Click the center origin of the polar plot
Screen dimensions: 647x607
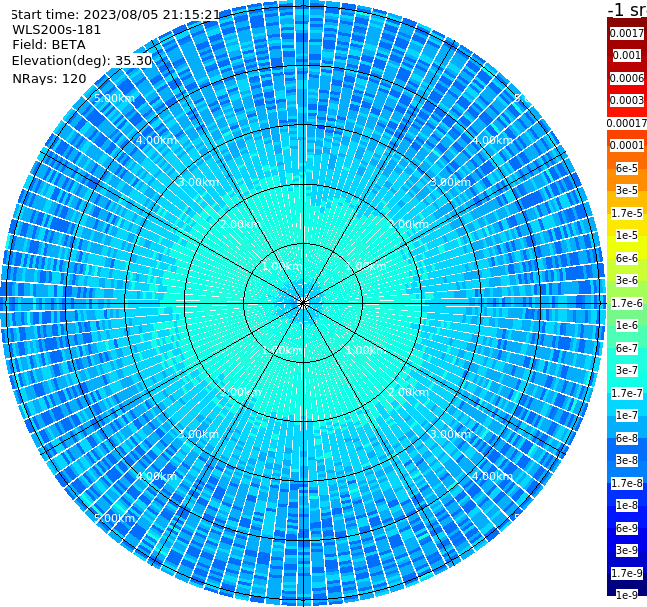coord(303,304)
